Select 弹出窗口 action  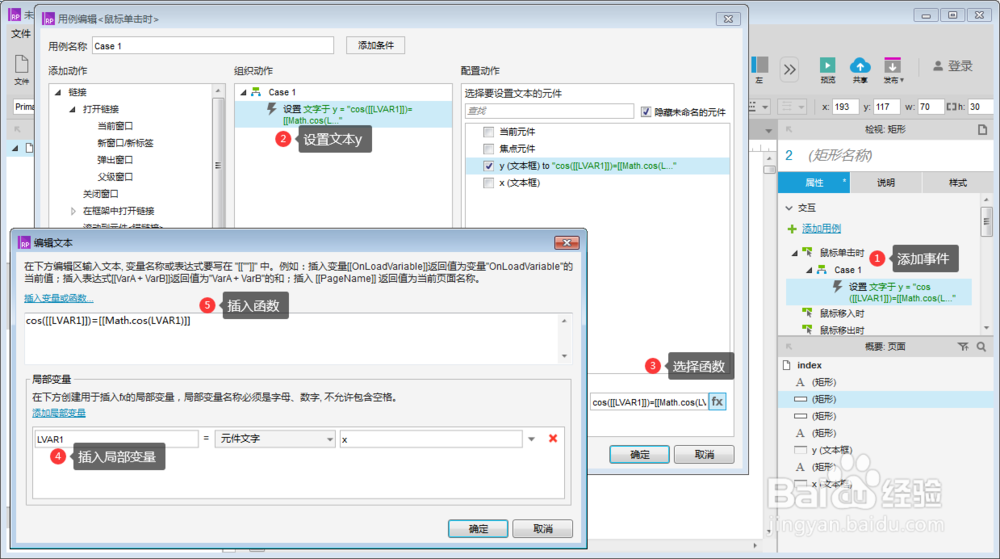(115, 160)
